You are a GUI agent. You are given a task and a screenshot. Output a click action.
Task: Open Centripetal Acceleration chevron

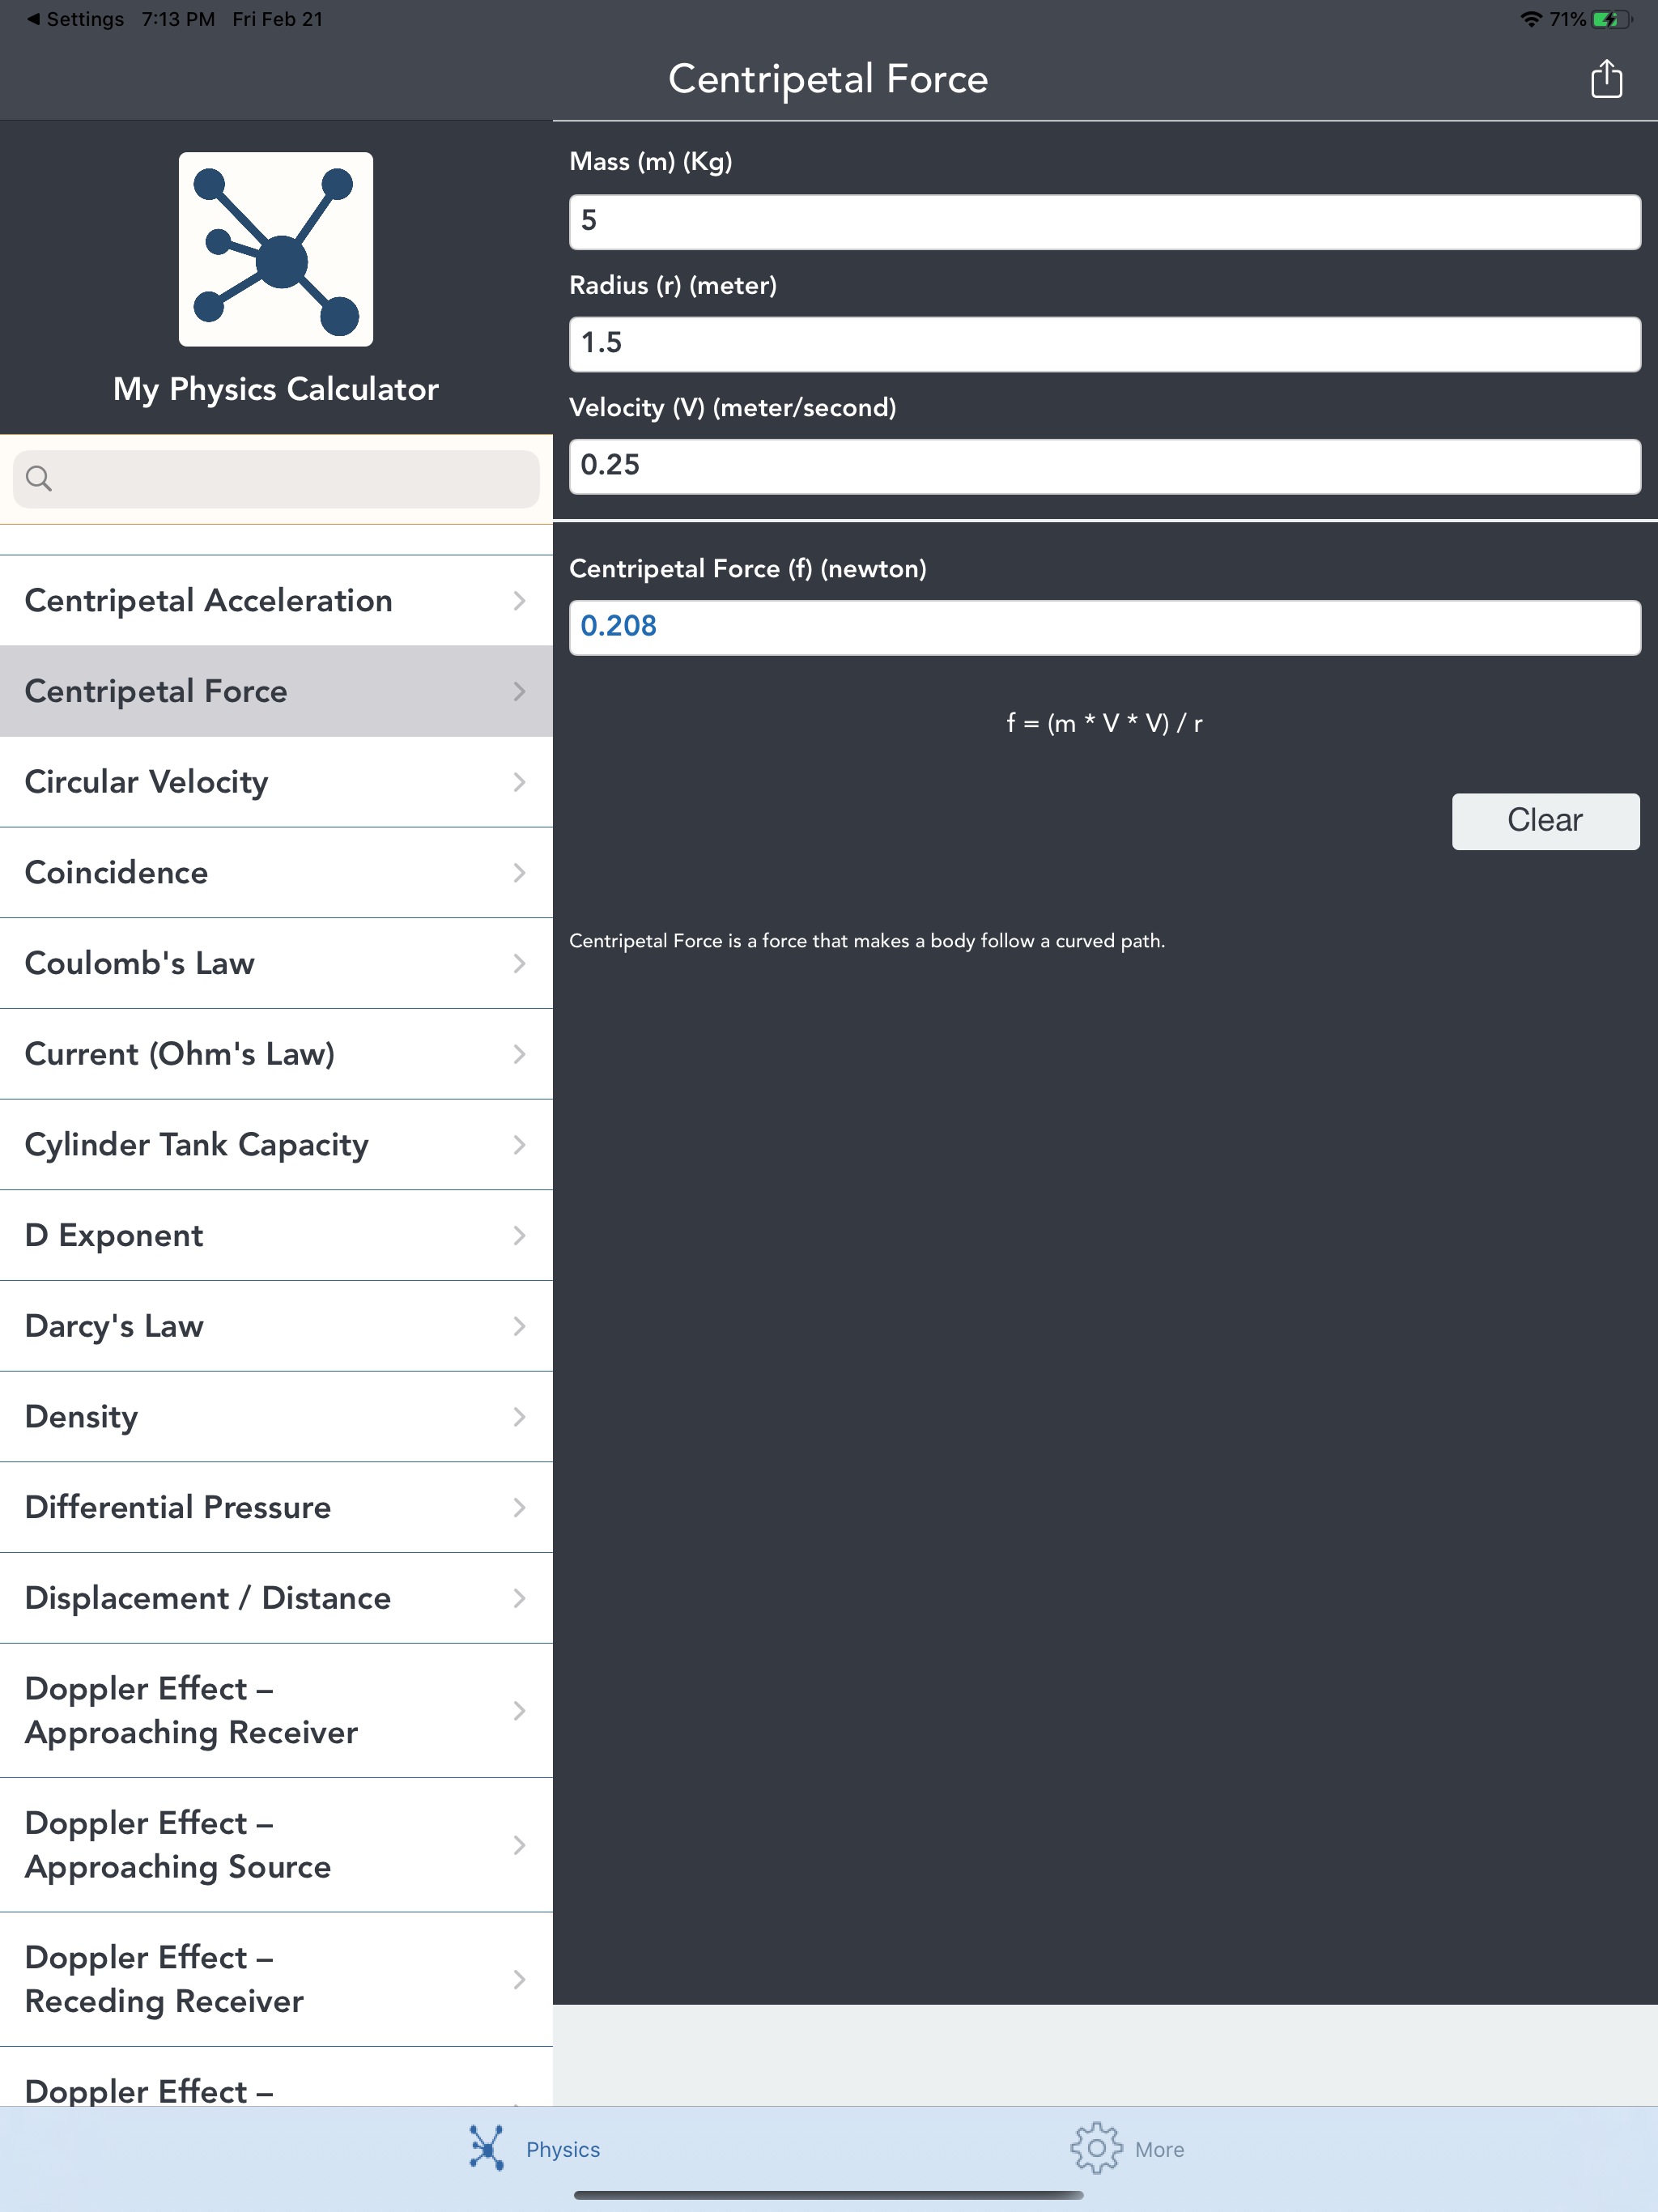(519, 600)
